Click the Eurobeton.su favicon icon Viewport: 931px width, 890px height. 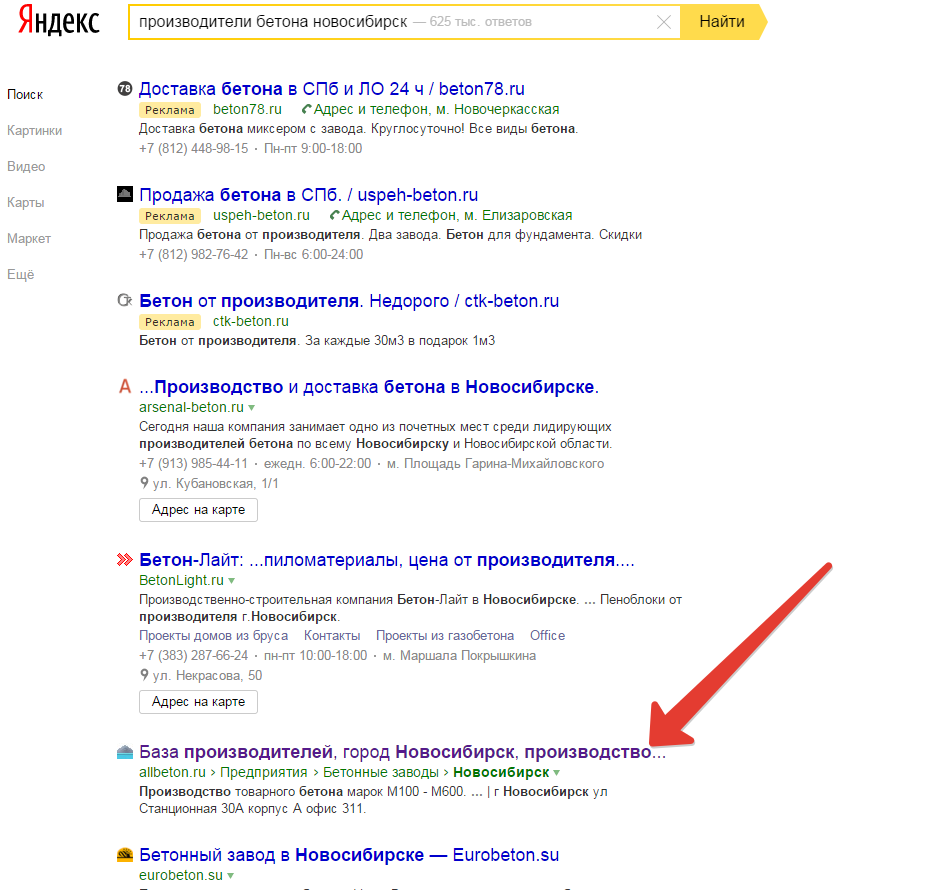[x=125, y=854]
